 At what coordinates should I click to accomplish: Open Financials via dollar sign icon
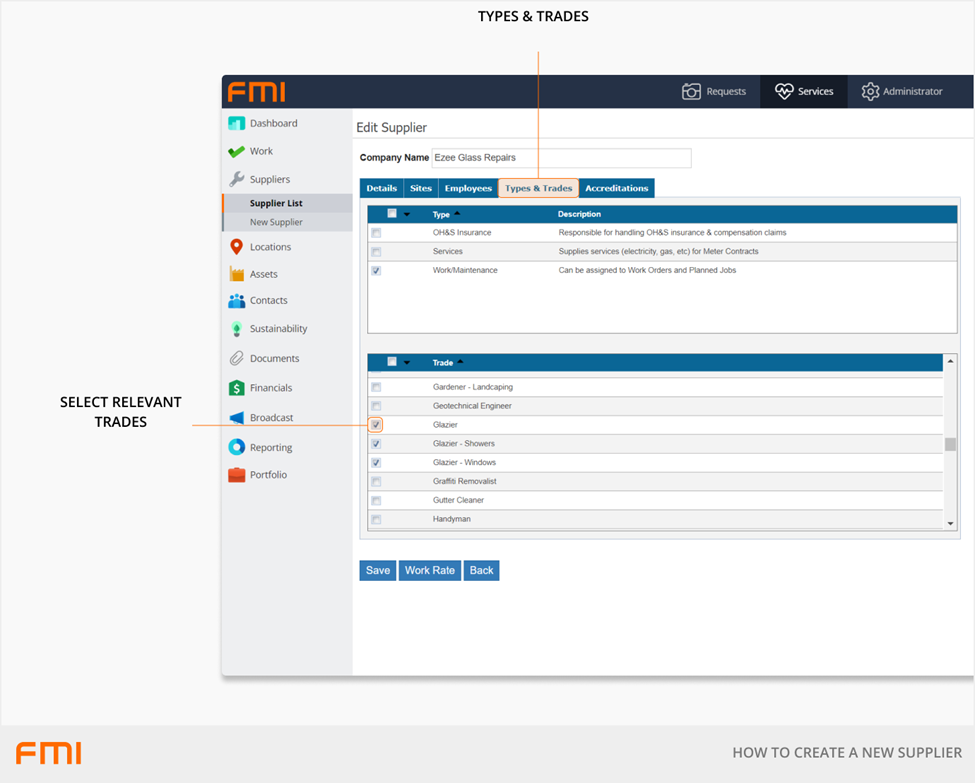[x=236, y=388]
